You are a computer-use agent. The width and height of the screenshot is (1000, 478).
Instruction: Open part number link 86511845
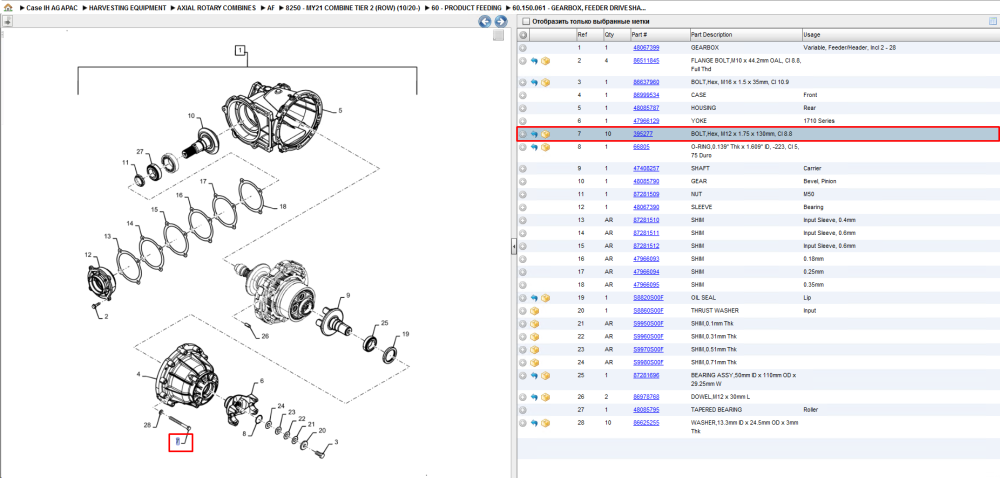click(x=646, y=61)
